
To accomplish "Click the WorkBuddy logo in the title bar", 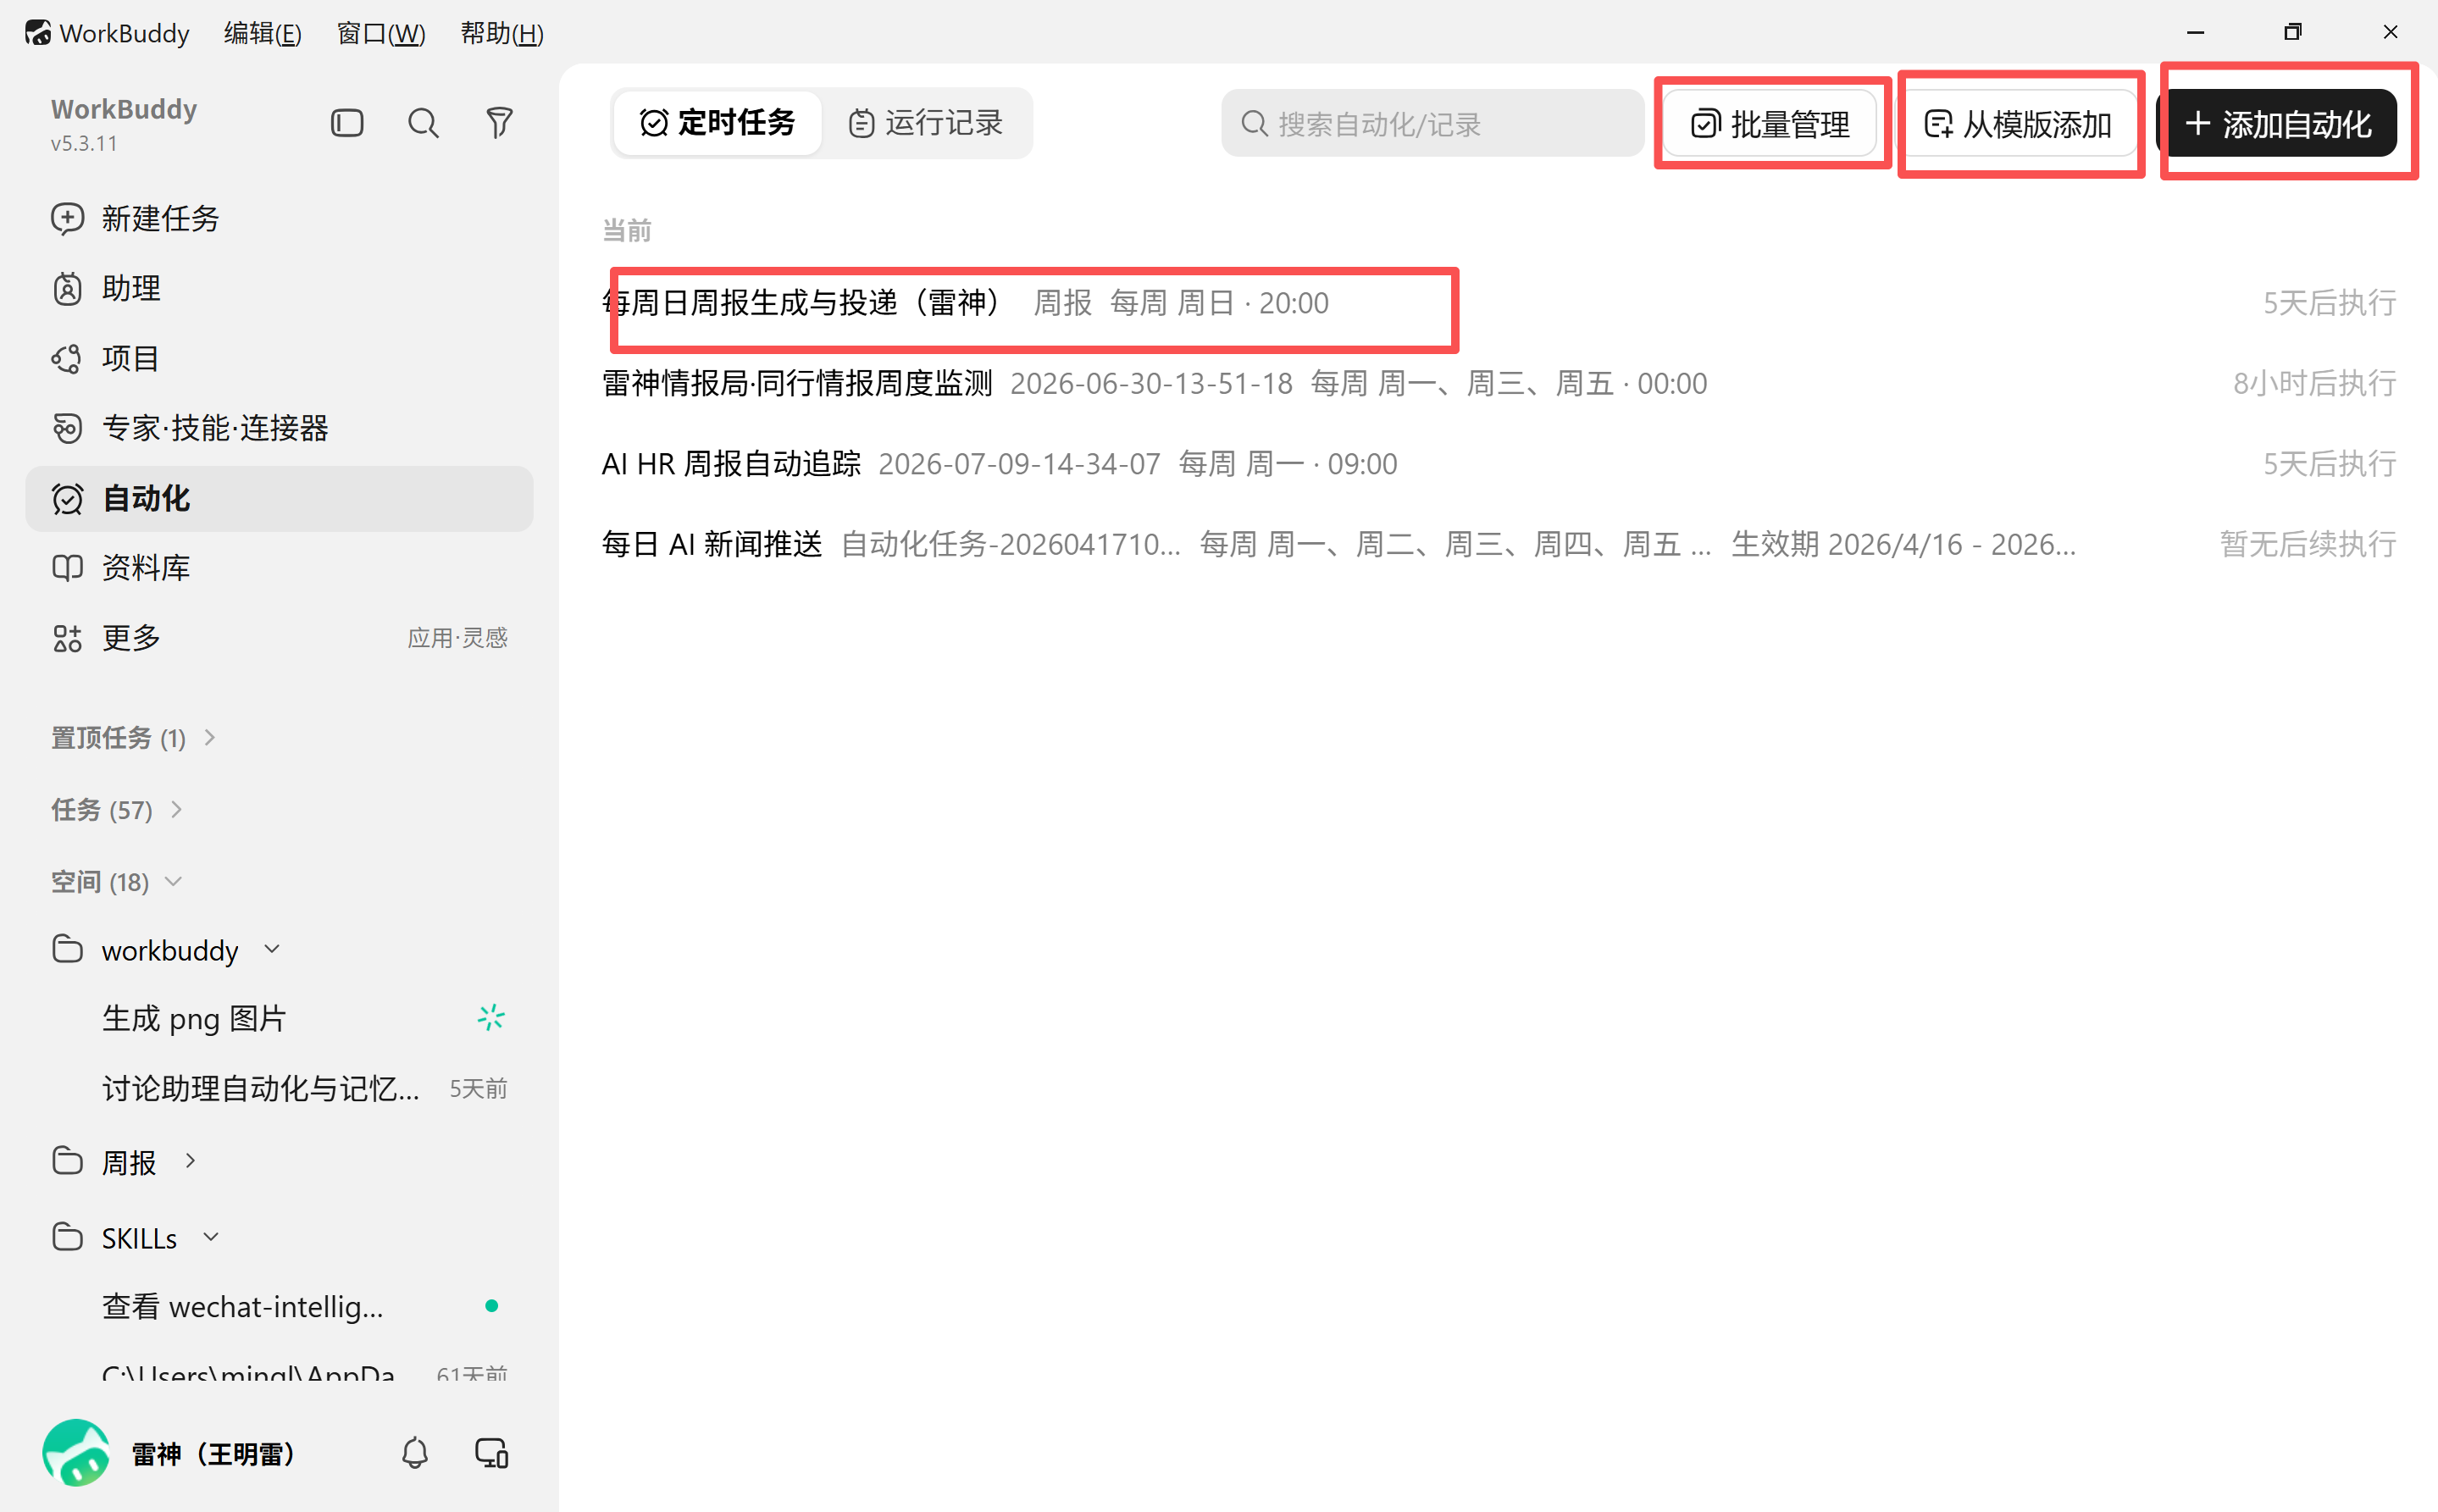I will point(38,33).
